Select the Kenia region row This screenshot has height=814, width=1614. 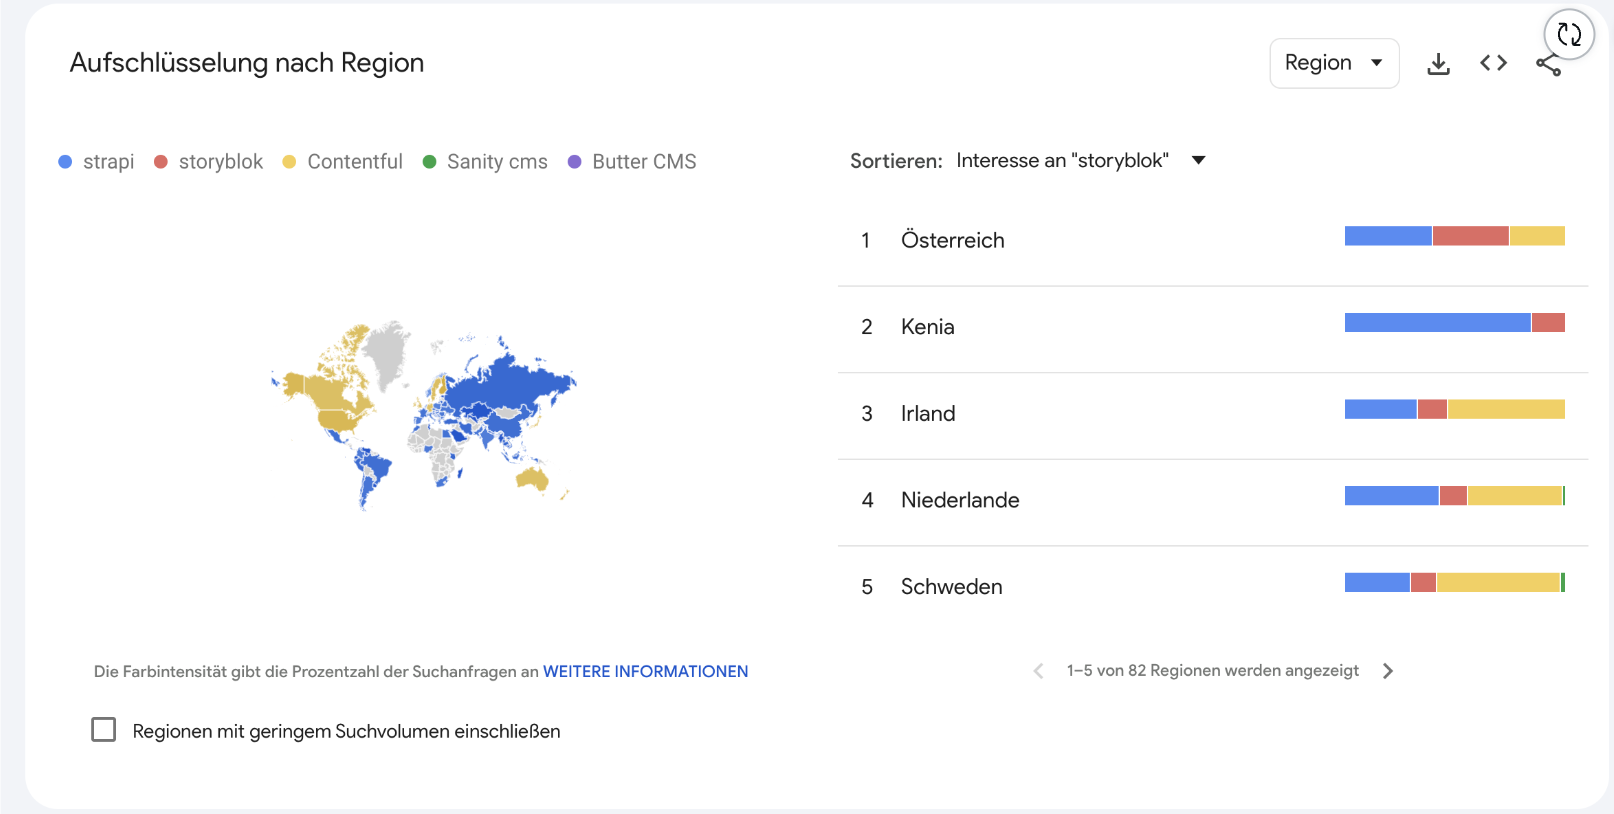pyautogui.click(x=1213, y=328)
